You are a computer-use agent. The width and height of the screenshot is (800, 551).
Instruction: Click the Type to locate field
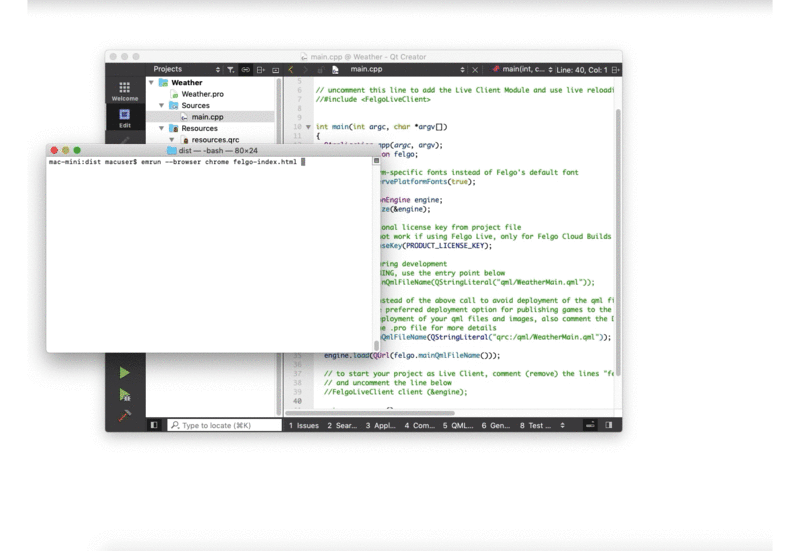pyautogui.click(x=224, y=425)
